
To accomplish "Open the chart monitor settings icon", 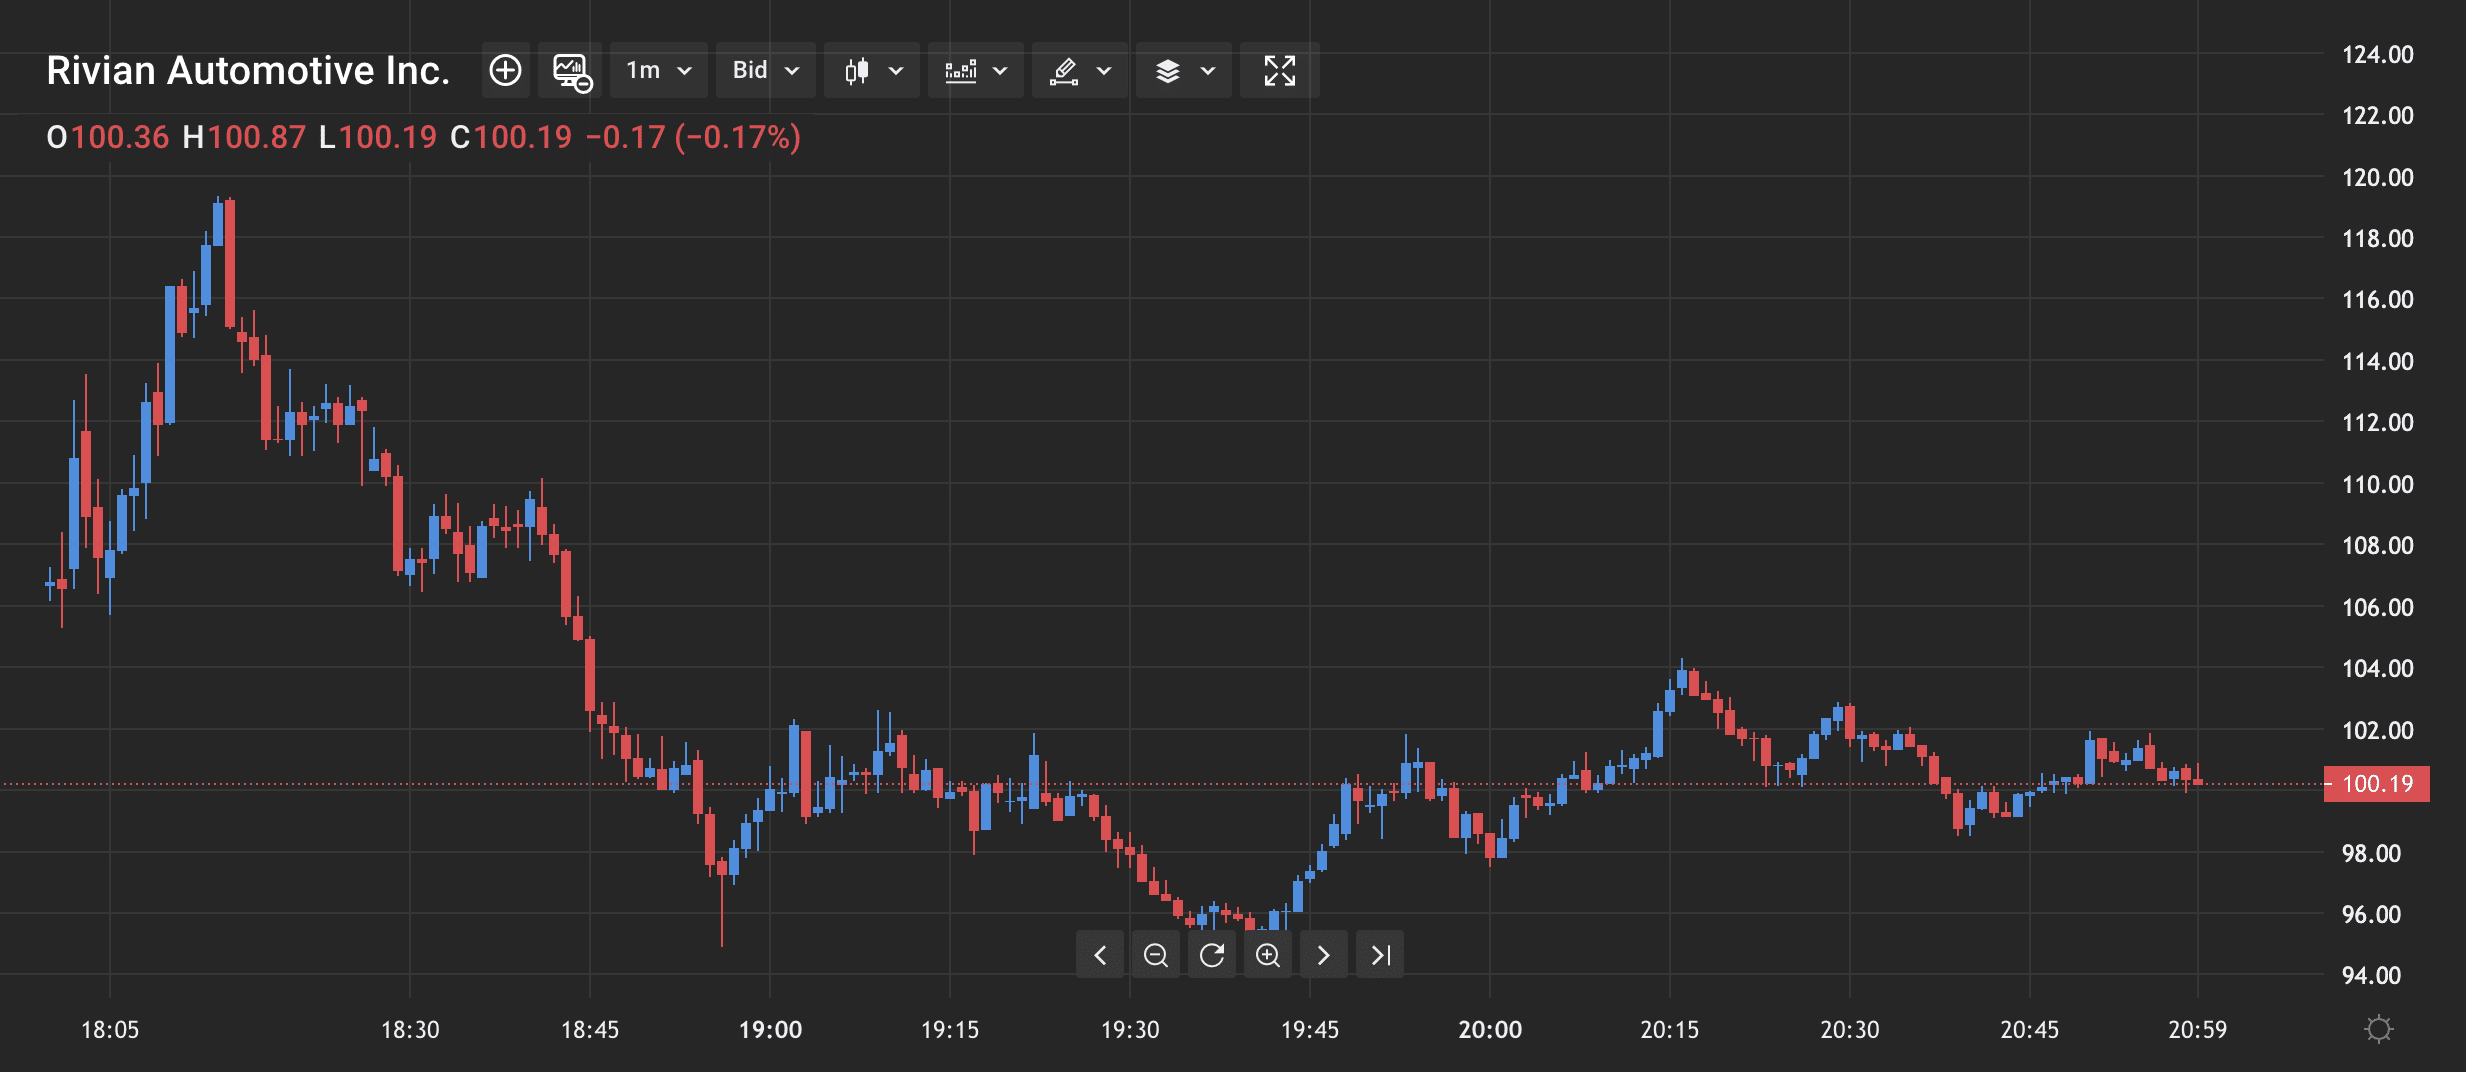I will [x=571, y=70].
